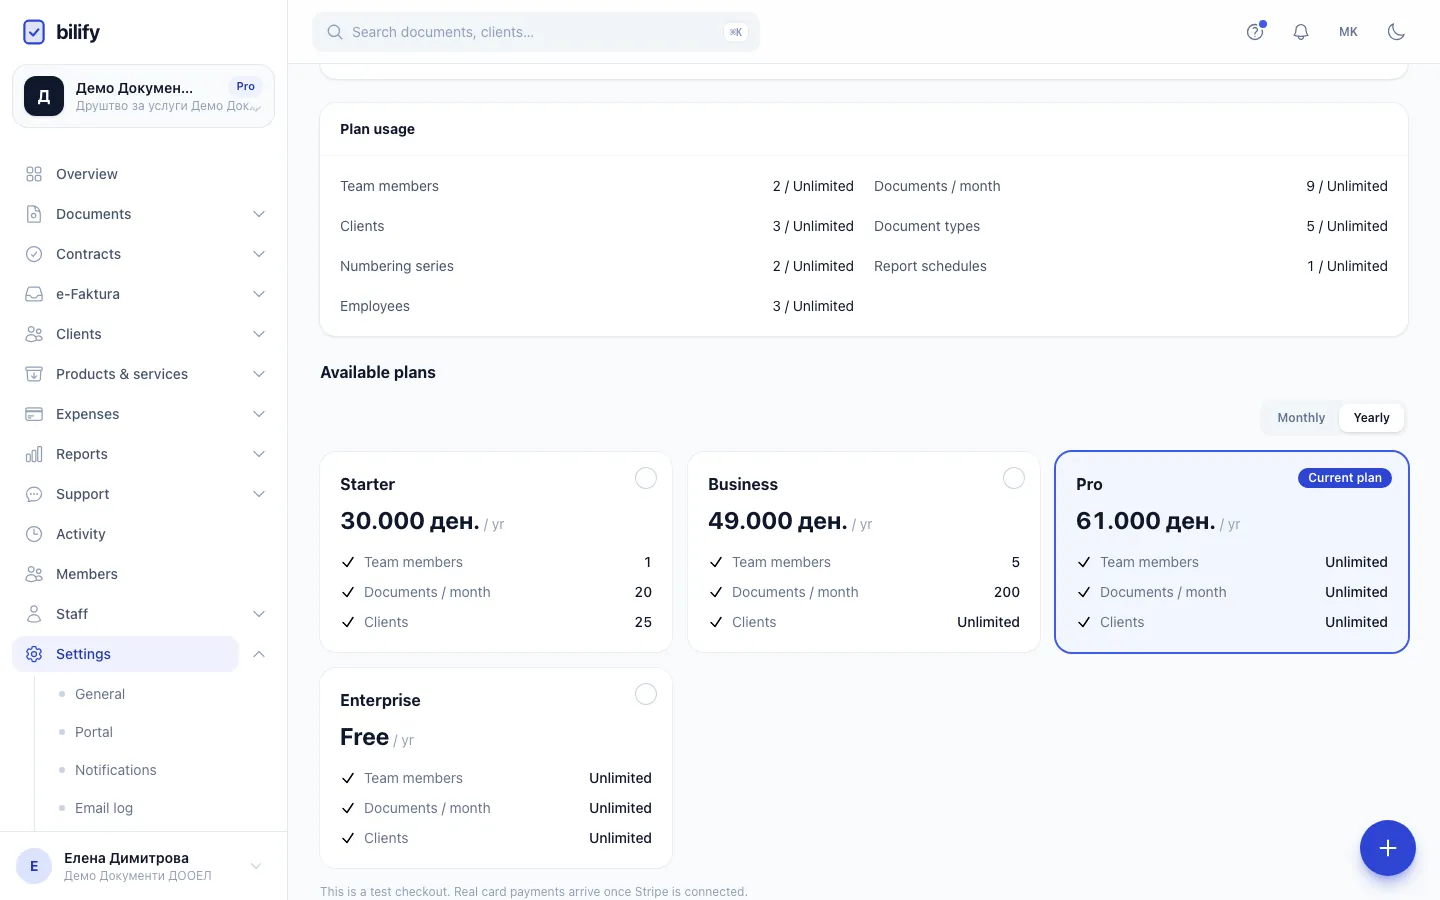Image resolution: width=1440 pixels, height=900 pixels.
Task: Open the company switcher dropdown
Action: (x=143, y=96)
